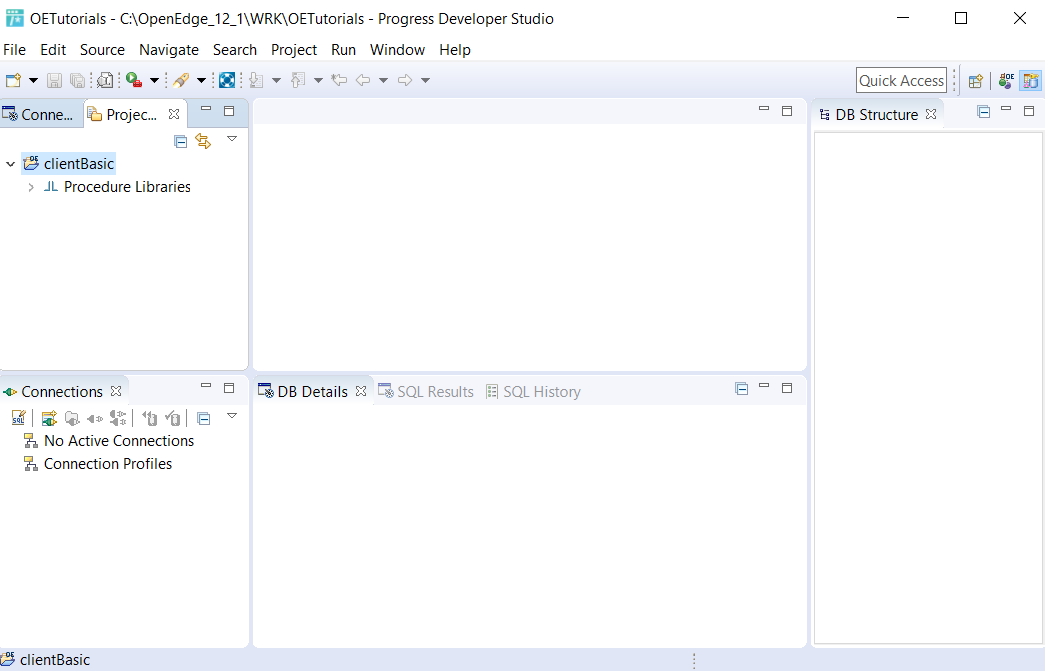Click the blue lifebuoy toolbar icon
This screenshot has width=1045, height=671.
[x=227, y=81]
